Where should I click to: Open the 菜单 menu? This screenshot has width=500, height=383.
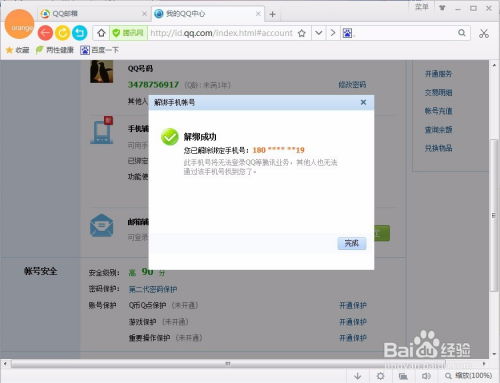point(421,7)
